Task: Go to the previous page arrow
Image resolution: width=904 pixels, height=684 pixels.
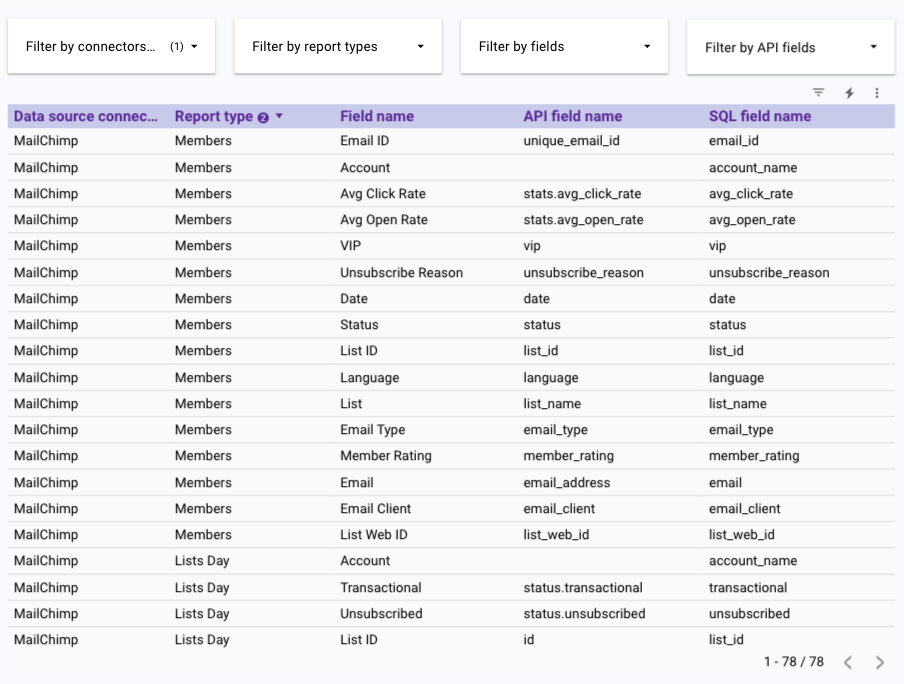Action: [x=847, y=662]
